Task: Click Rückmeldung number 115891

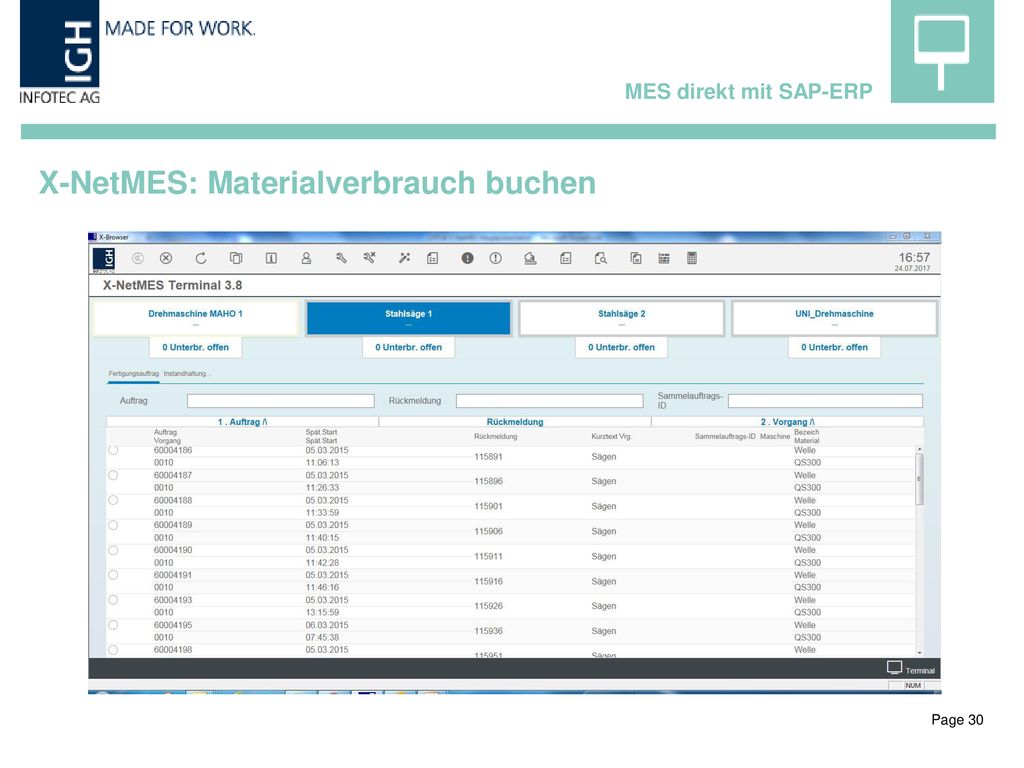Action: click(x=488, y=456)
